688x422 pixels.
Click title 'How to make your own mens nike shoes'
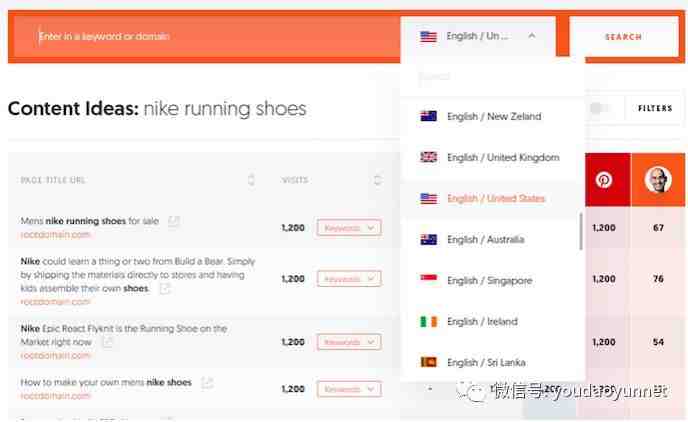coord(106,383)
